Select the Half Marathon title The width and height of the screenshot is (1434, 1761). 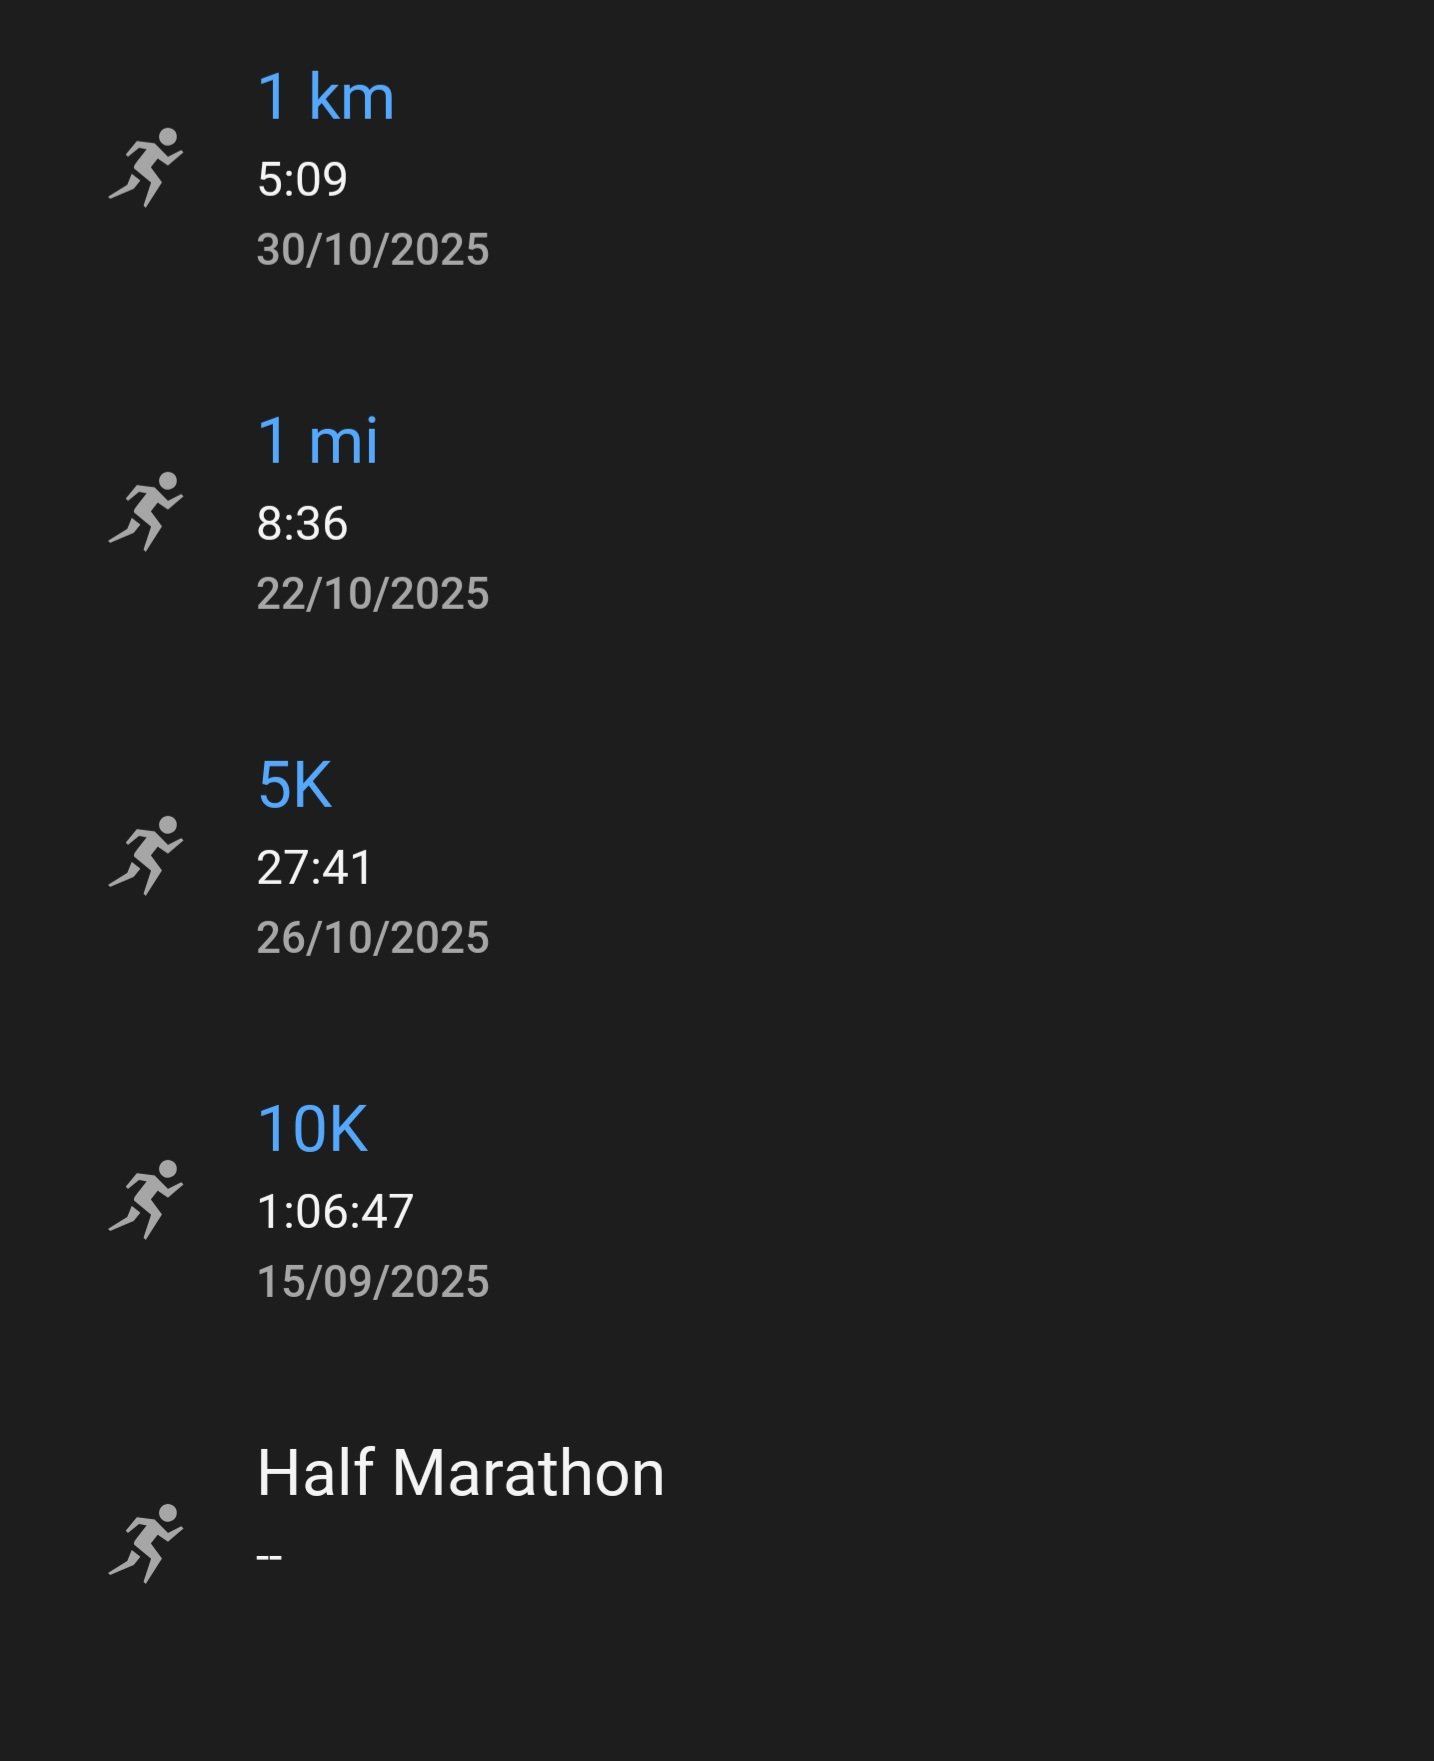[x=460, y=1473]
